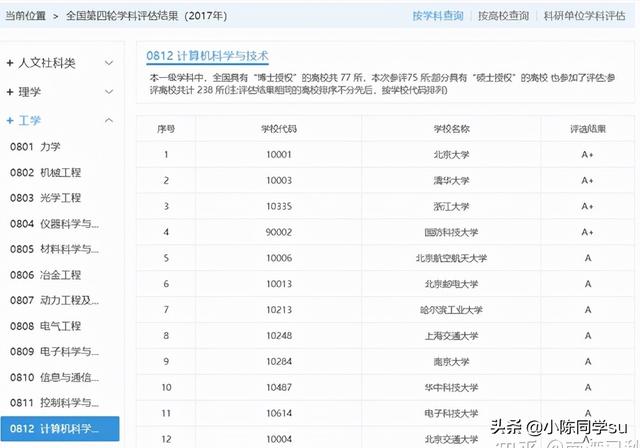Switch to the 按学科查询 tab
This screenshot has height=448, width=640.
point(437,17)
